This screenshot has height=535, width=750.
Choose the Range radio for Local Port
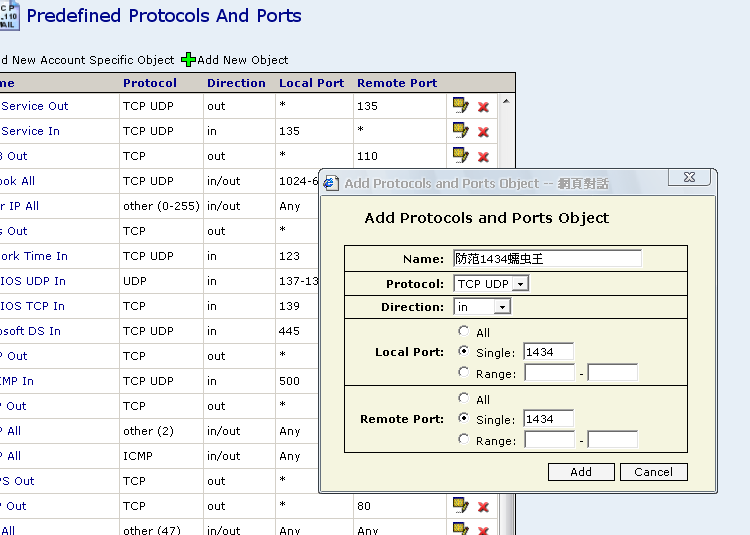463,372
